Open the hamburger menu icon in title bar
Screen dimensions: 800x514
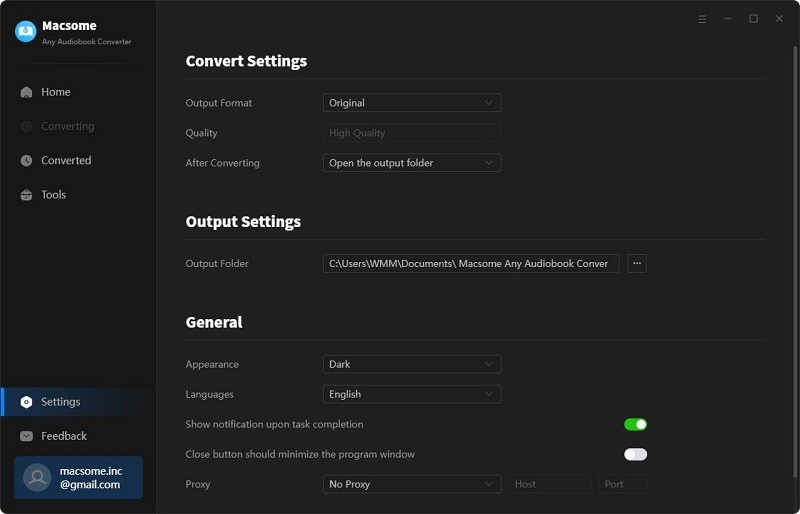pos(702,19)
